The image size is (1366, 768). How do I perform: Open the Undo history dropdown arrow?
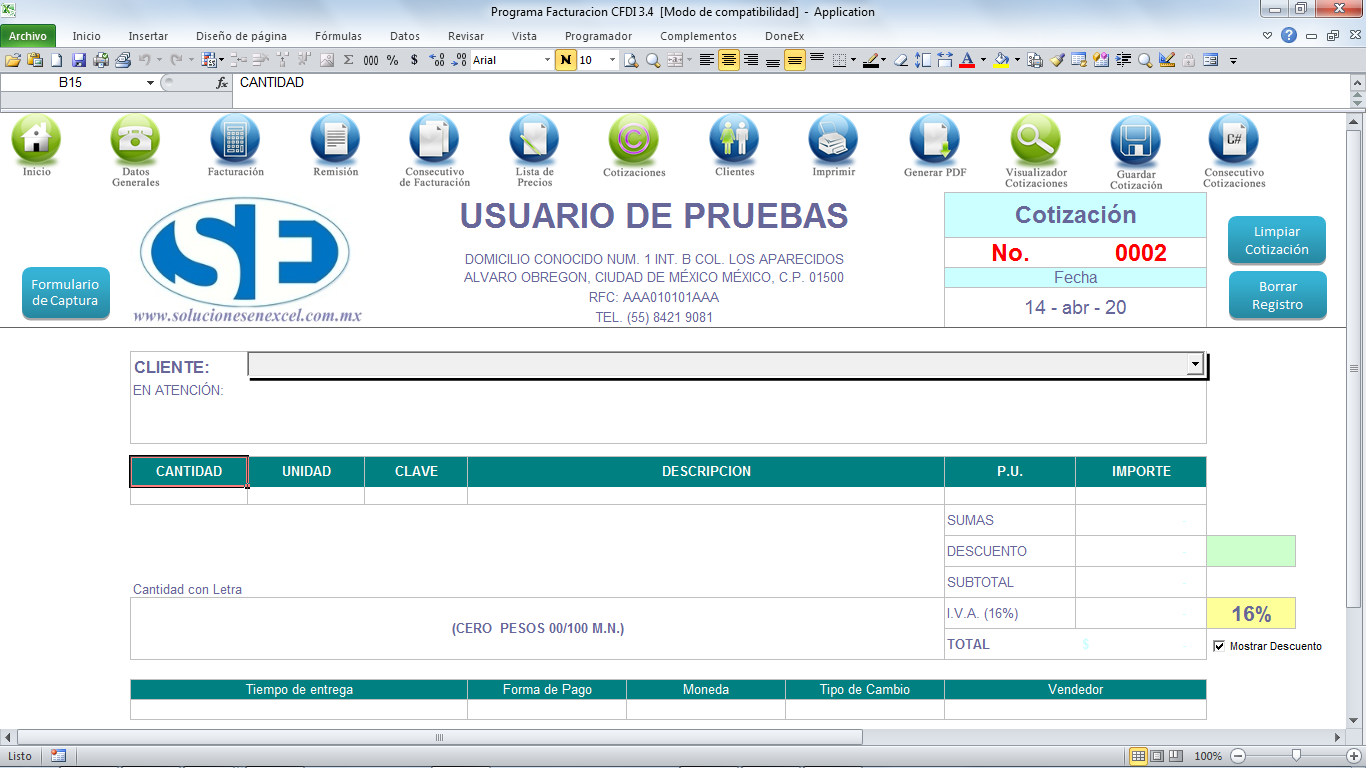[x=158, y=60]
